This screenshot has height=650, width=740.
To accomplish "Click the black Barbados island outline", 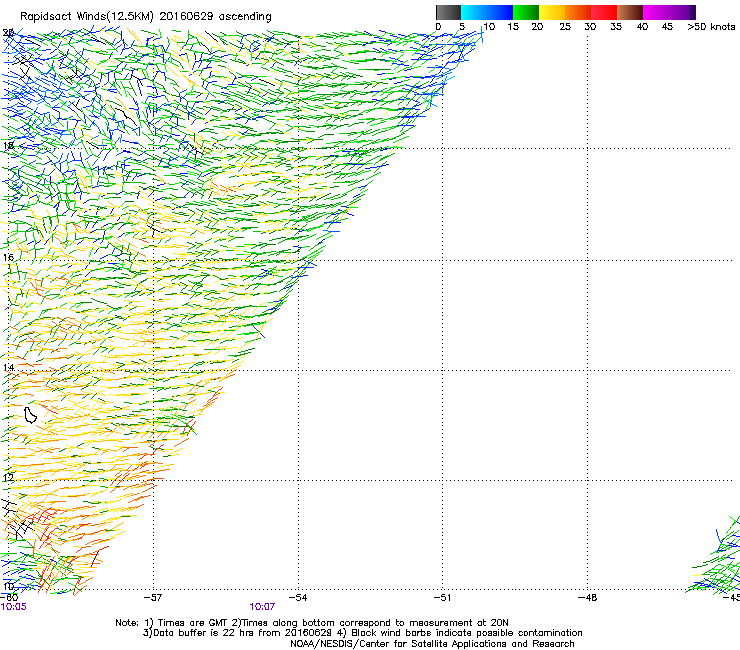I will (30, 415).
